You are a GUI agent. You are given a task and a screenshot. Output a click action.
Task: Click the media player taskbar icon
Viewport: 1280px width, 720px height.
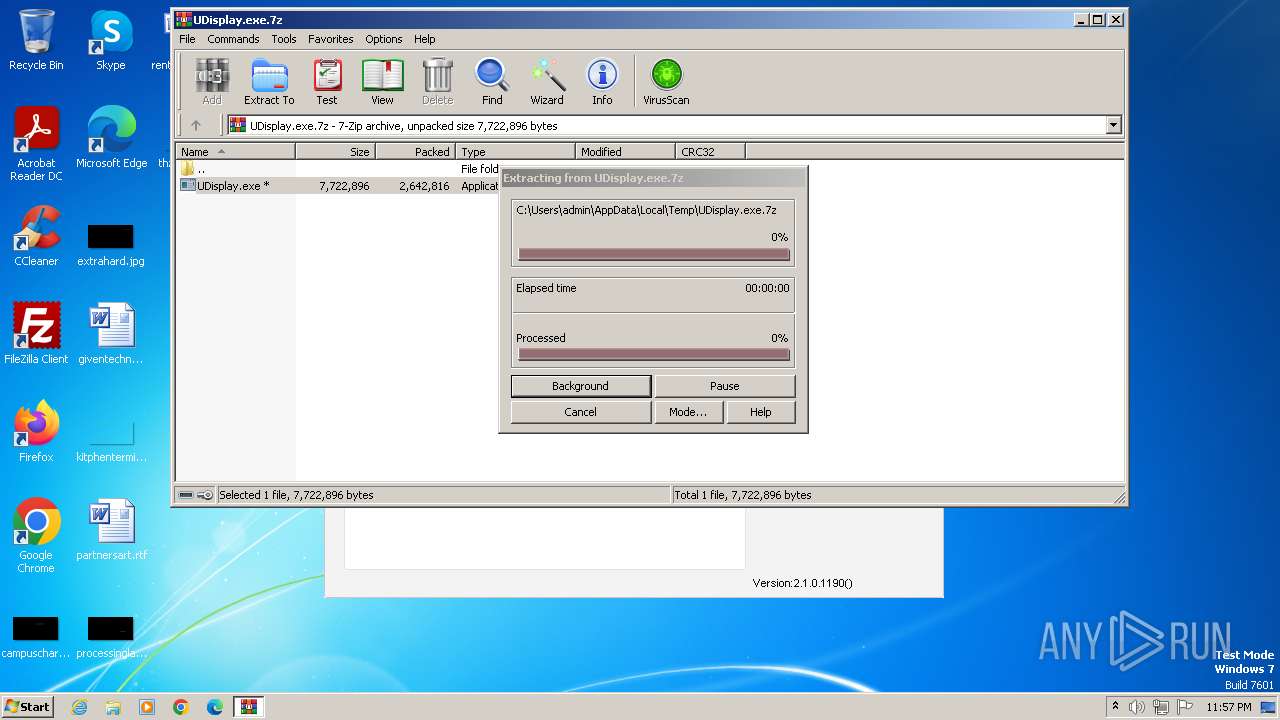click(147, 707)
